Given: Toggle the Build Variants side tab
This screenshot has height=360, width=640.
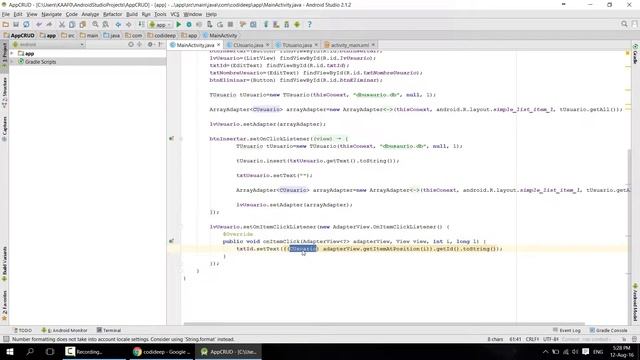Looking at the screenshot, I should [x=4, y=264].
